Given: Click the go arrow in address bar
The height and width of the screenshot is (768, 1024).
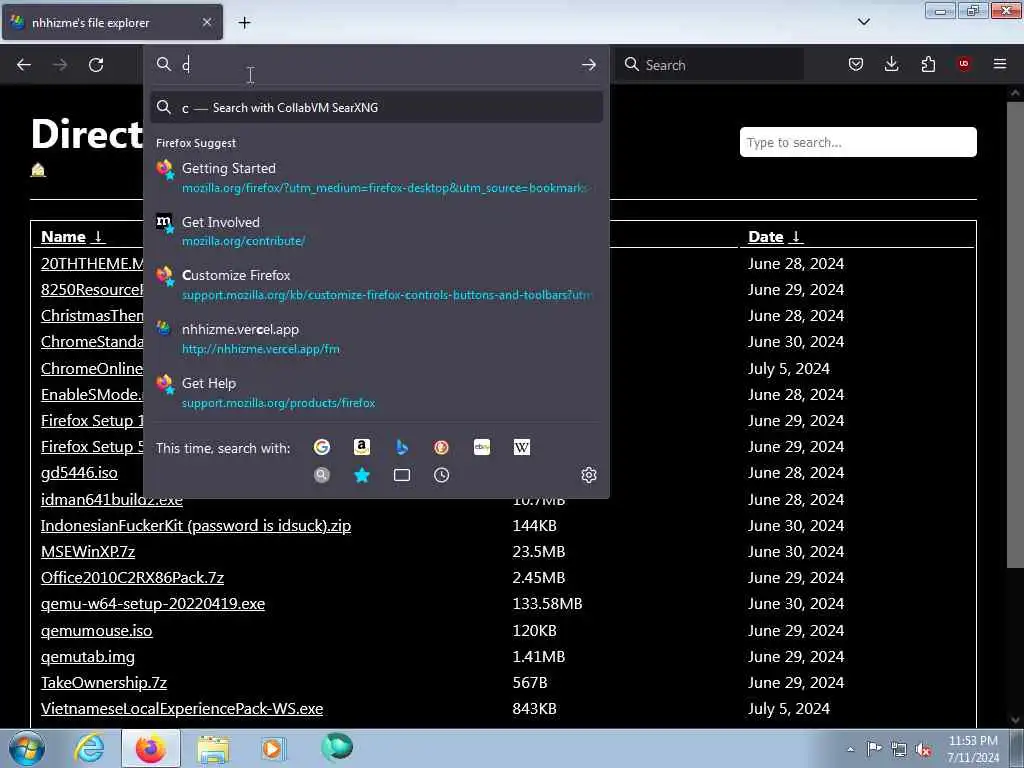Looking at the screenshot, I should point(588,65).
